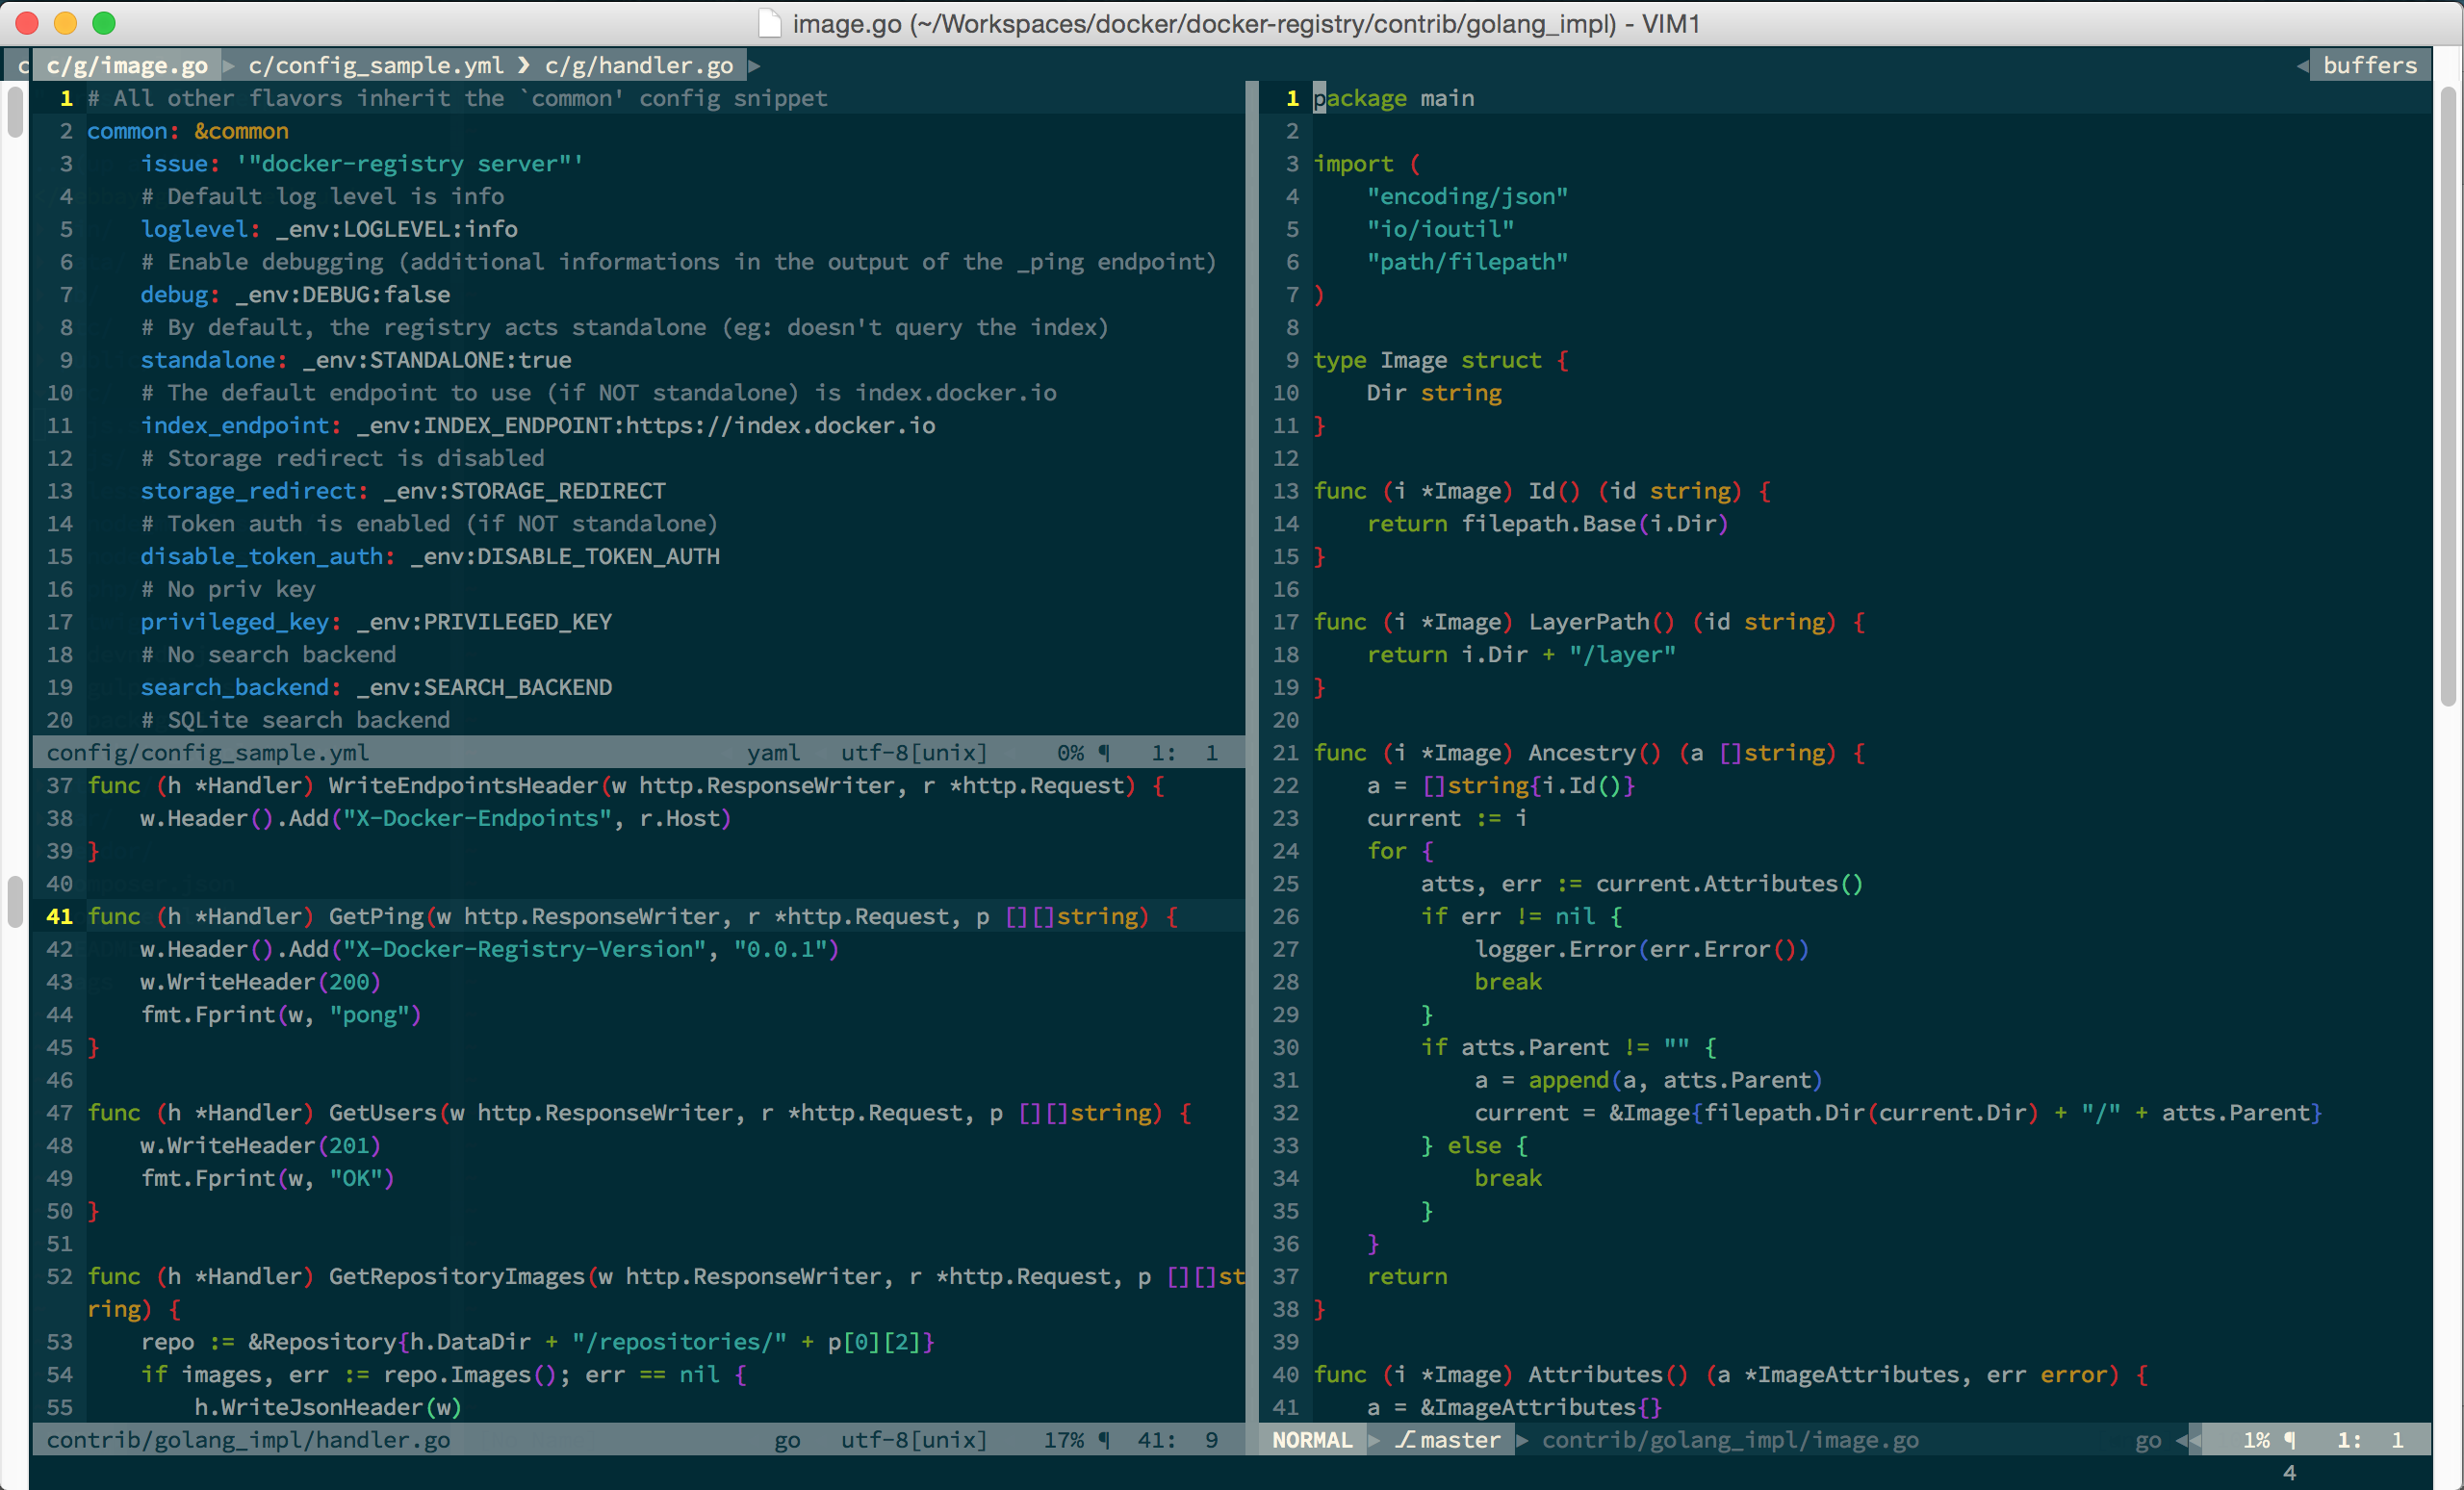Click the pilcrow symbol in config_sample.yml statusline
The image size is (2464, 1490).
[1104, 752]
